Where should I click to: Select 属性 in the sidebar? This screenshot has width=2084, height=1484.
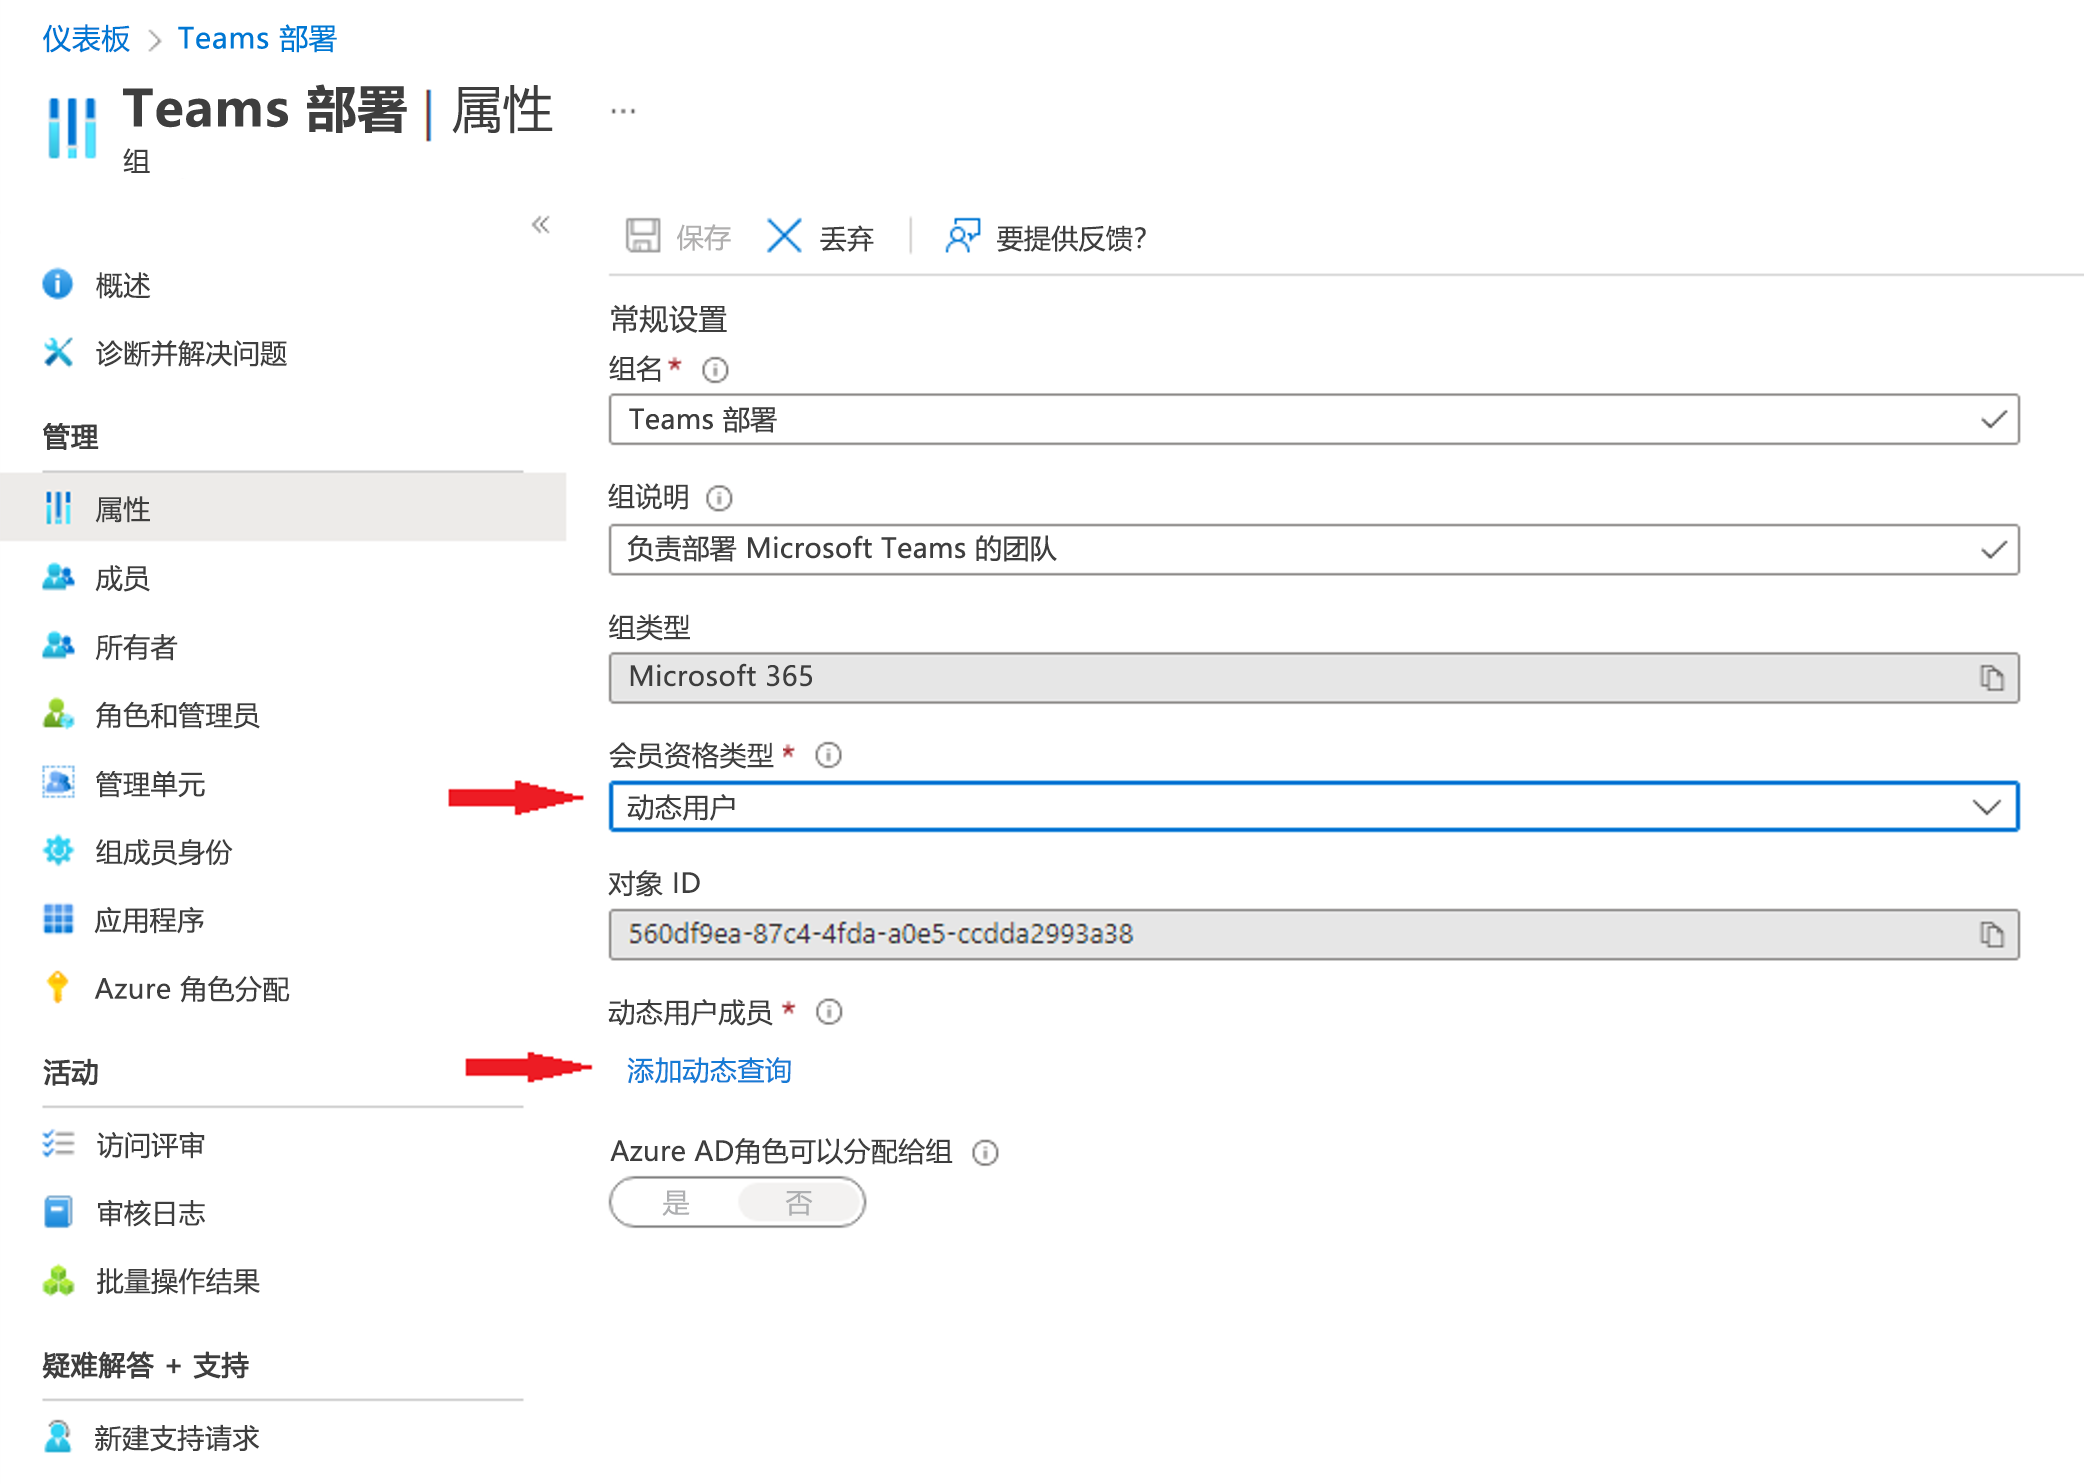[x=283, y=508]
